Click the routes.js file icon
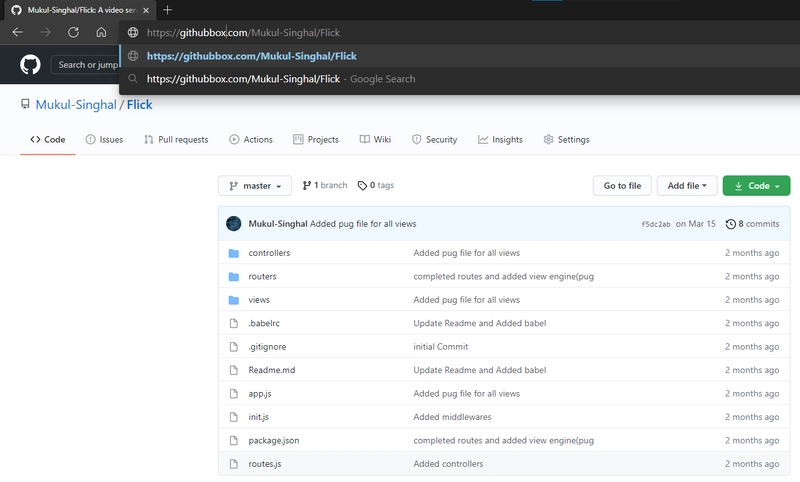This screenshot has height=482, width=800. (234, 464)
